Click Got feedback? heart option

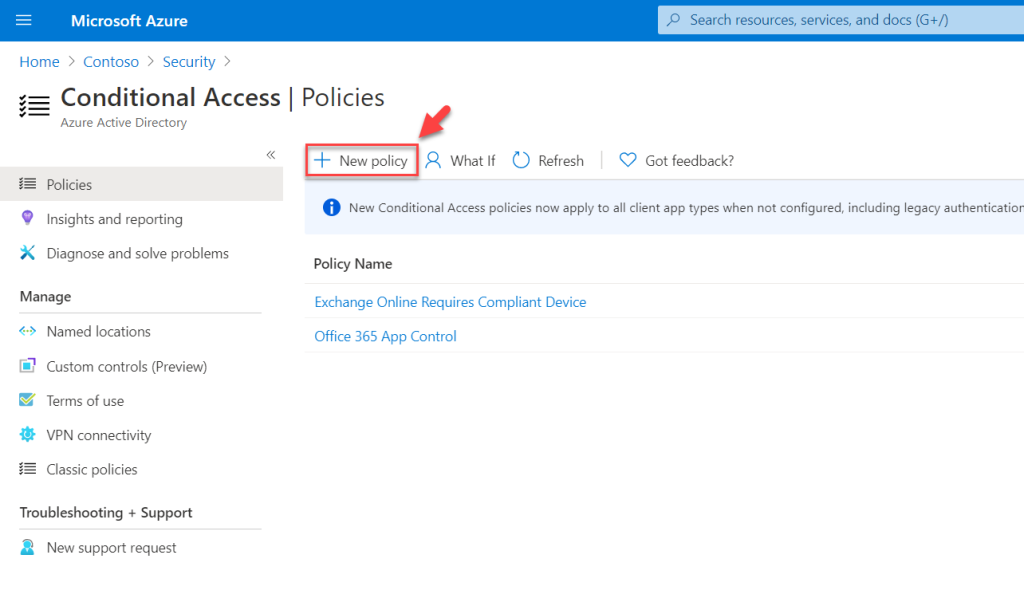point(676,160)
